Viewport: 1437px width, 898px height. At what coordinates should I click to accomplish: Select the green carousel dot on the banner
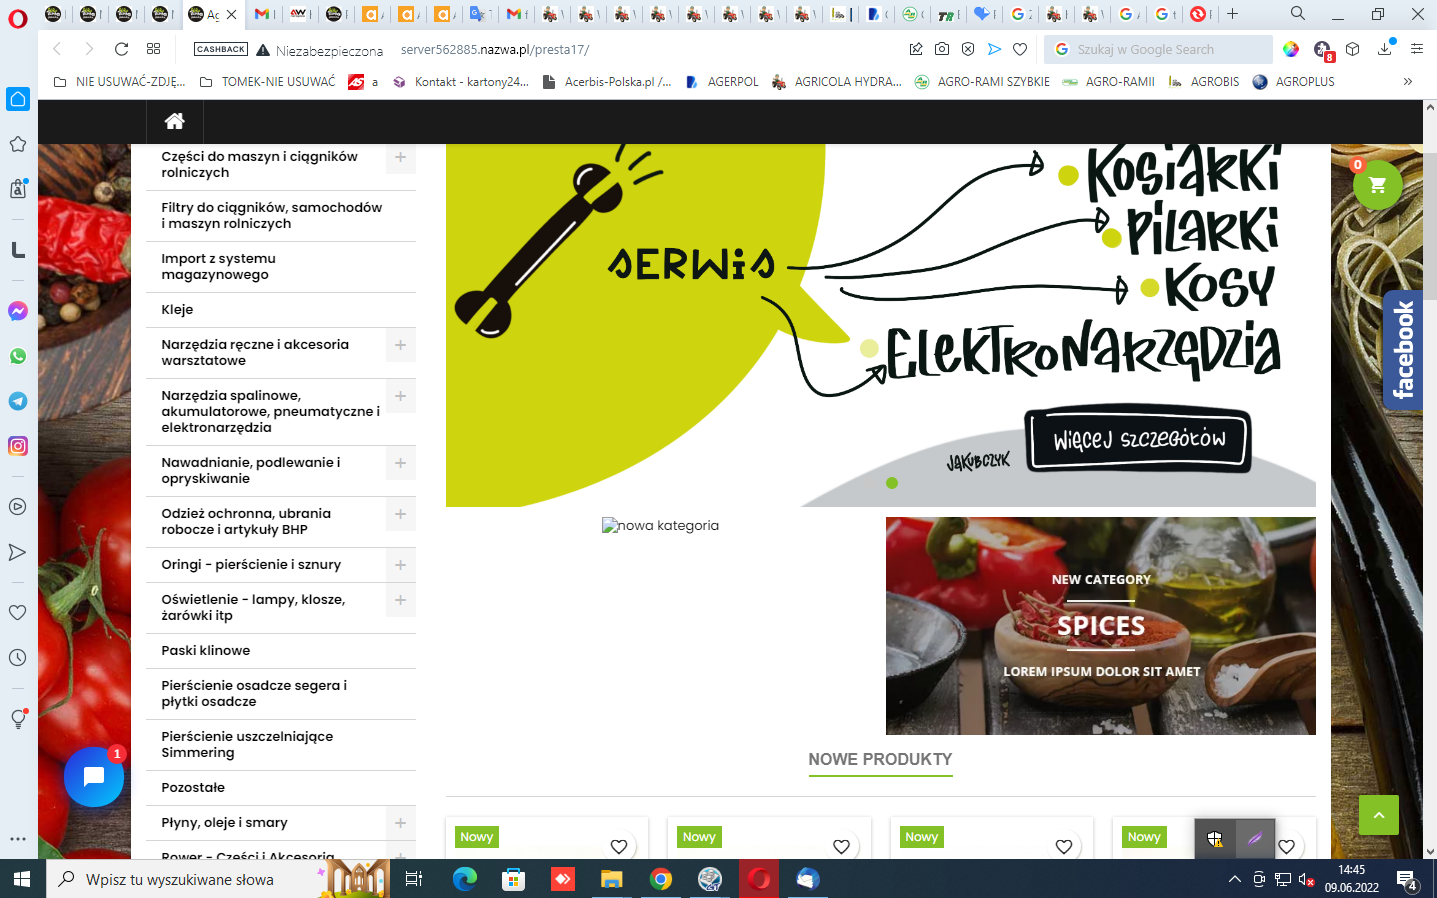892,483
